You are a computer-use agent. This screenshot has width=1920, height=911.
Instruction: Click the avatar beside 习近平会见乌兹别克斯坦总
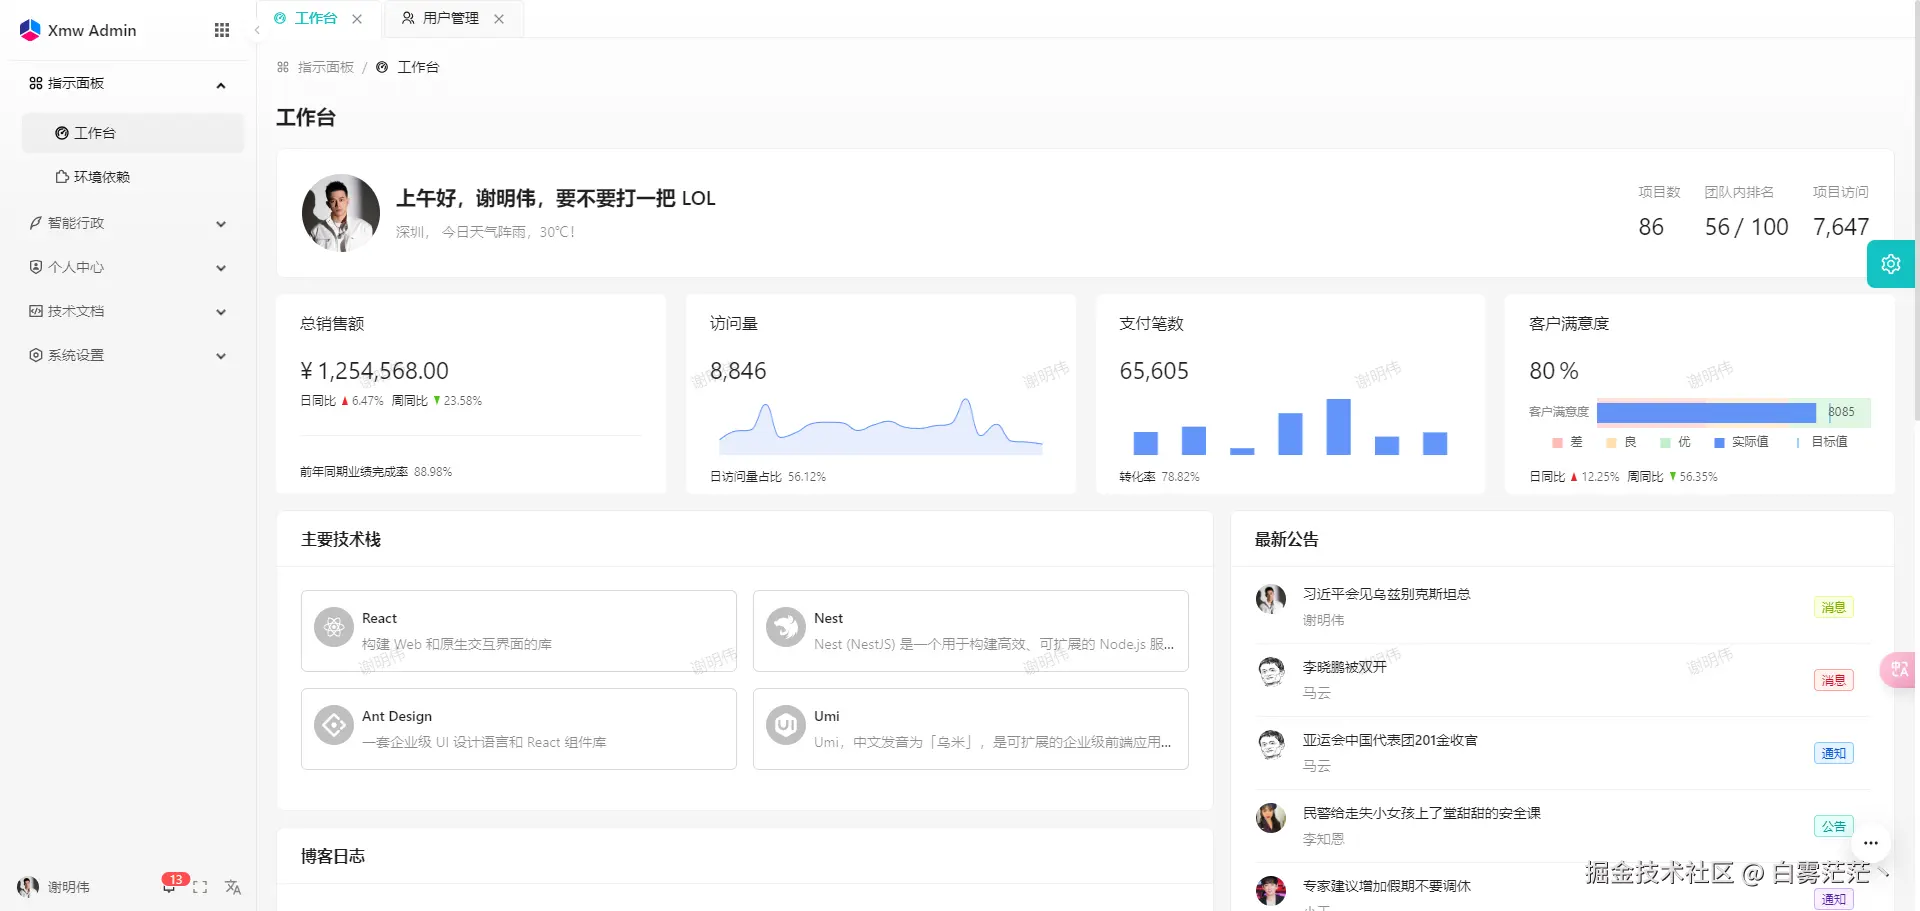click(1271, 599)
